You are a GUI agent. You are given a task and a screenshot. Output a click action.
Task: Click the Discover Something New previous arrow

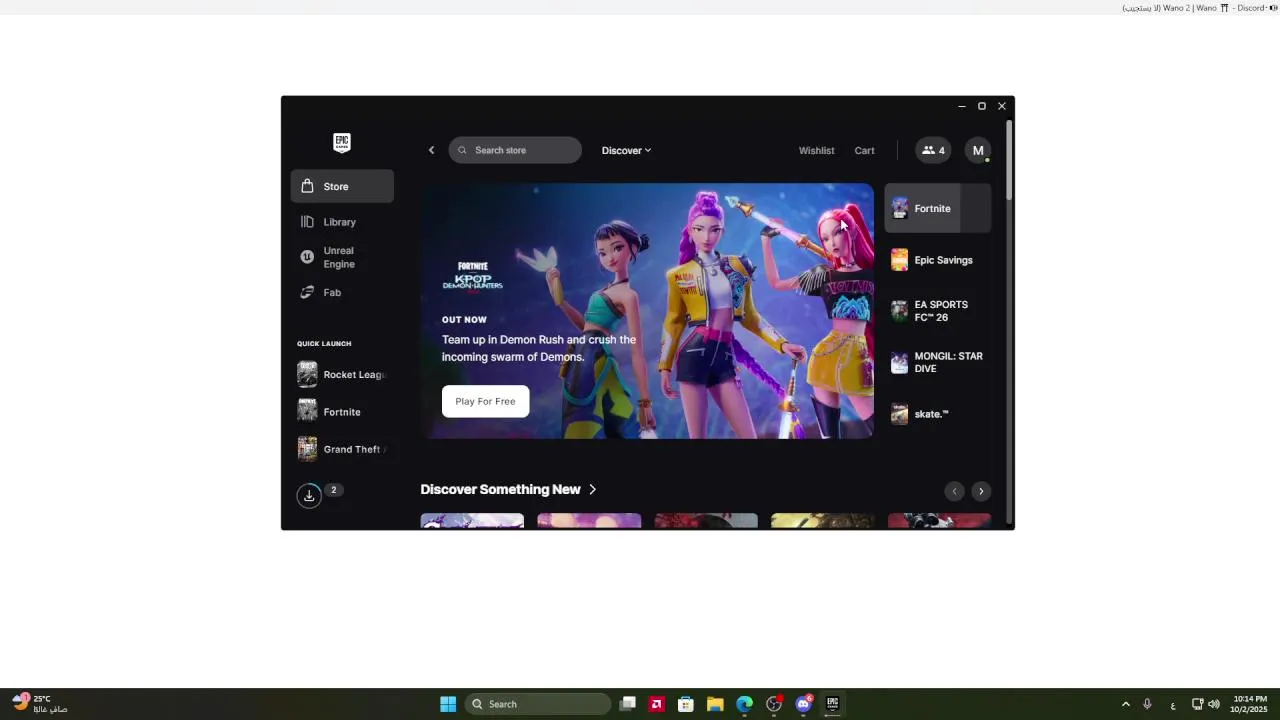tap(954, 491)
